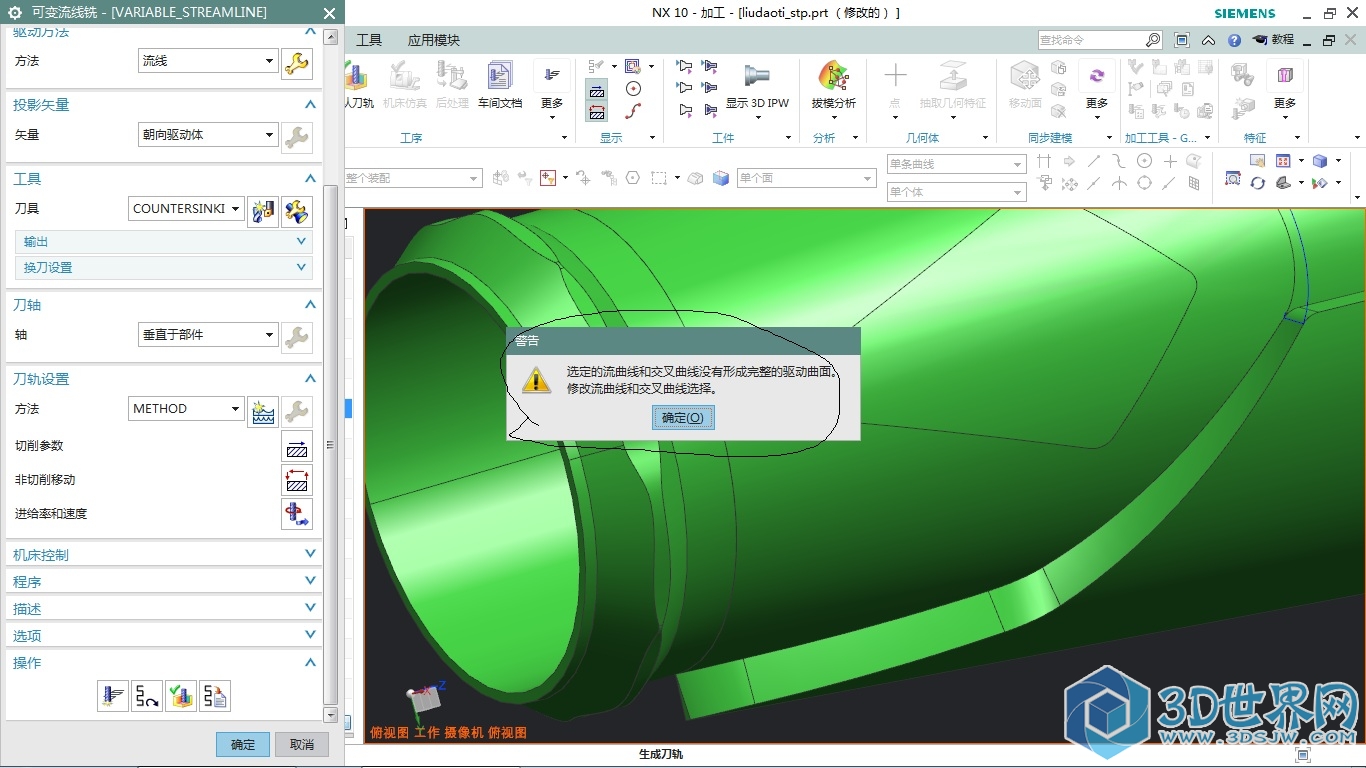Viewport: 1366px width, 768px height.
Task: Open shop documentation (车间文档)
Action: (499, 85)
